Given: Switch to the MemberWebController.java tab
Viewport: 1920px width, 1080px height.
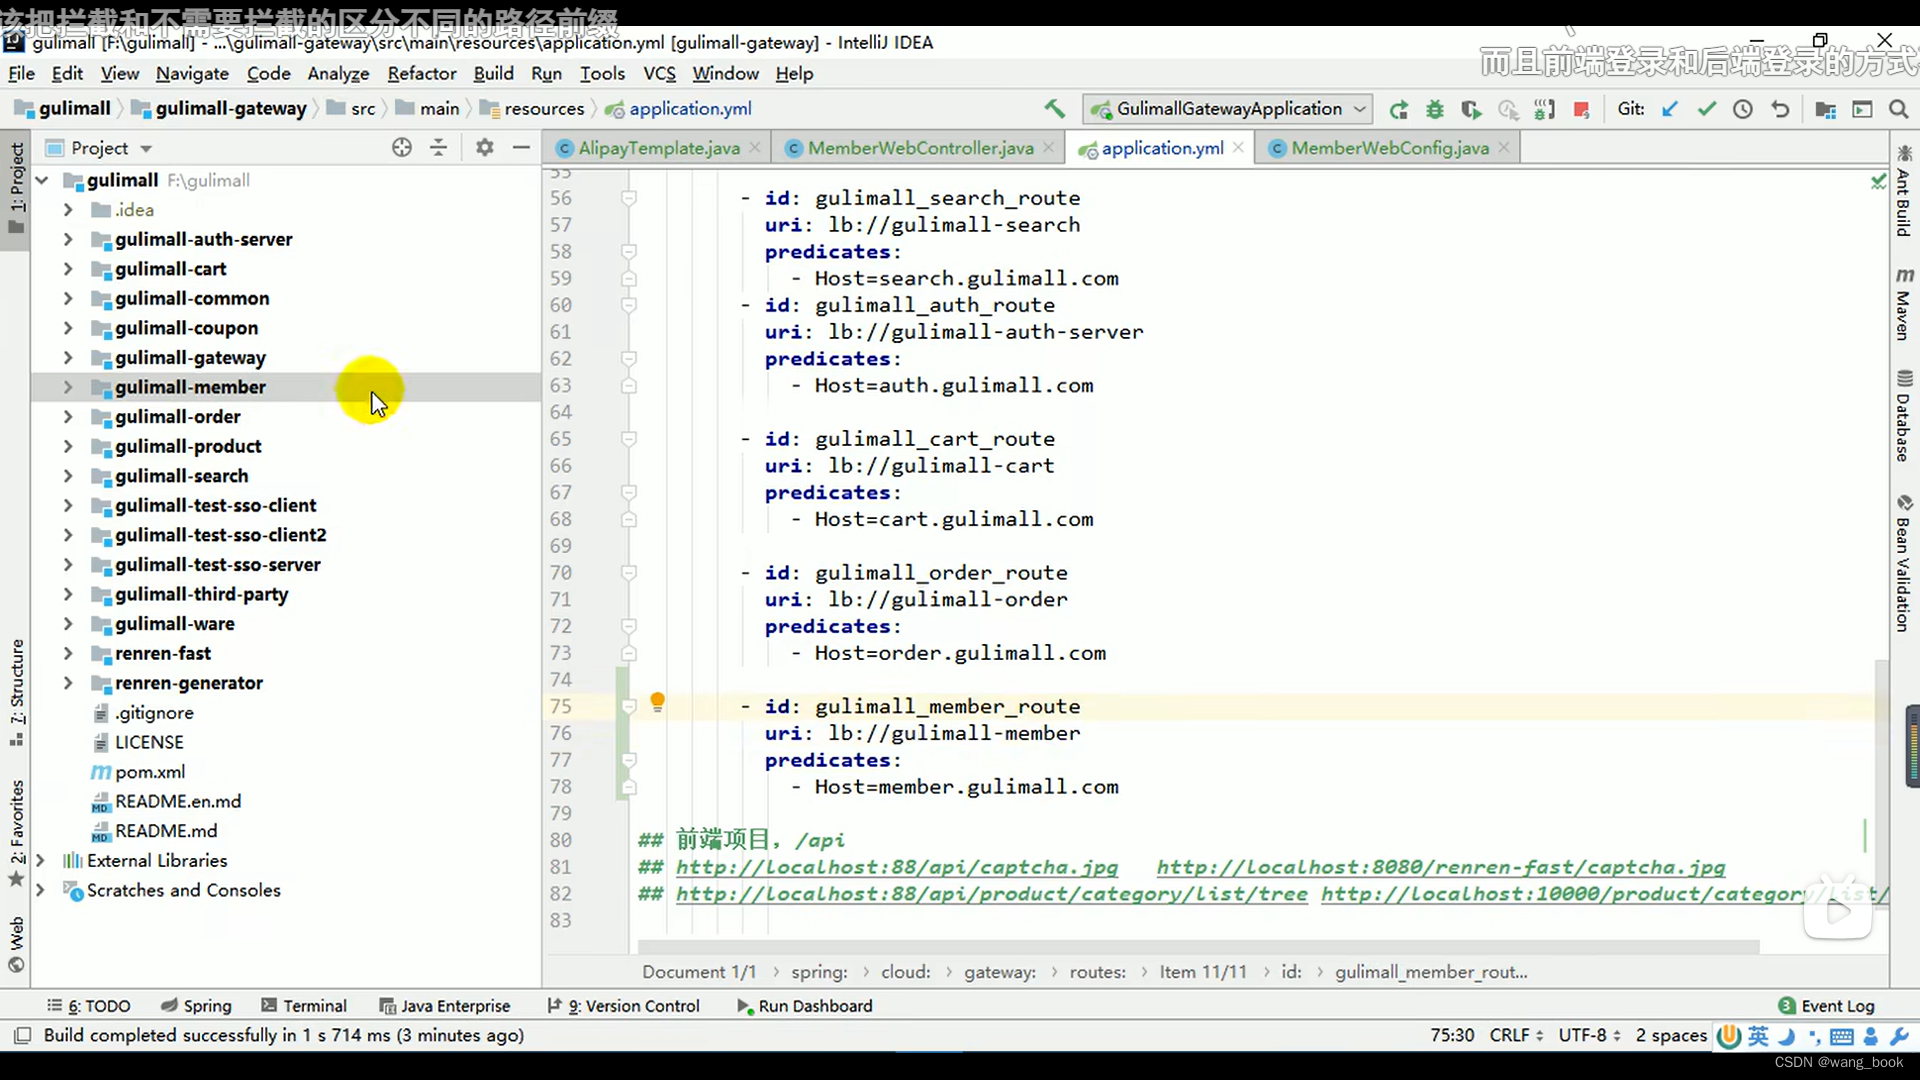Looking at the screenshot, I should coord(920,148).
